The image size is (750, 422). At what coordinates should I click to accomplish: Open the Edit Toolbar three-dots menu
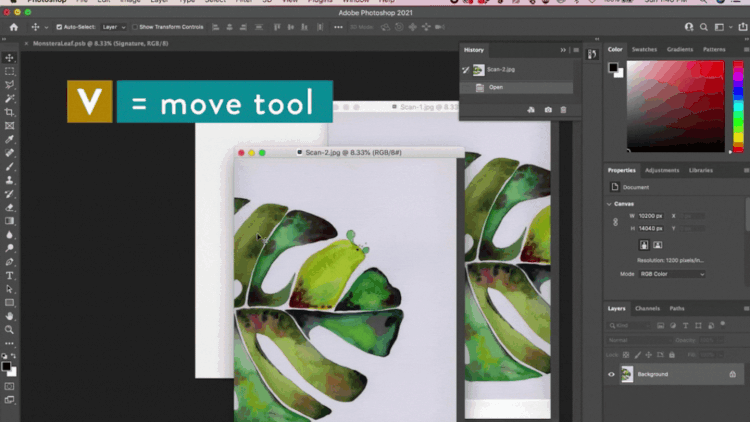(9, 344)
